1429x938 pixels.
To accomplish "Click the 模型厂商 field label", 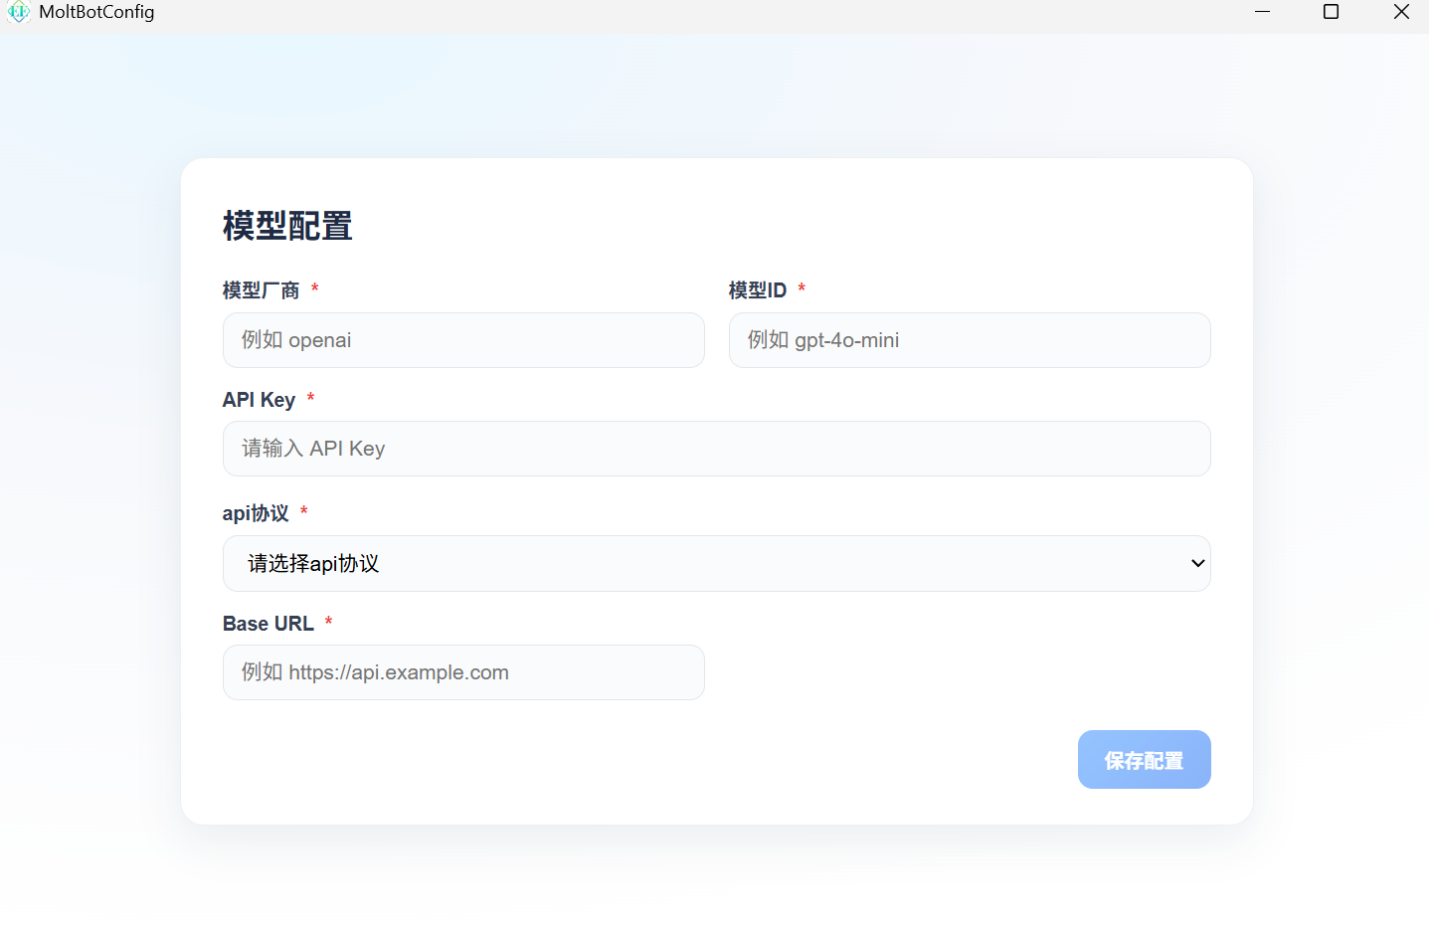I will (x=261, y=290).
